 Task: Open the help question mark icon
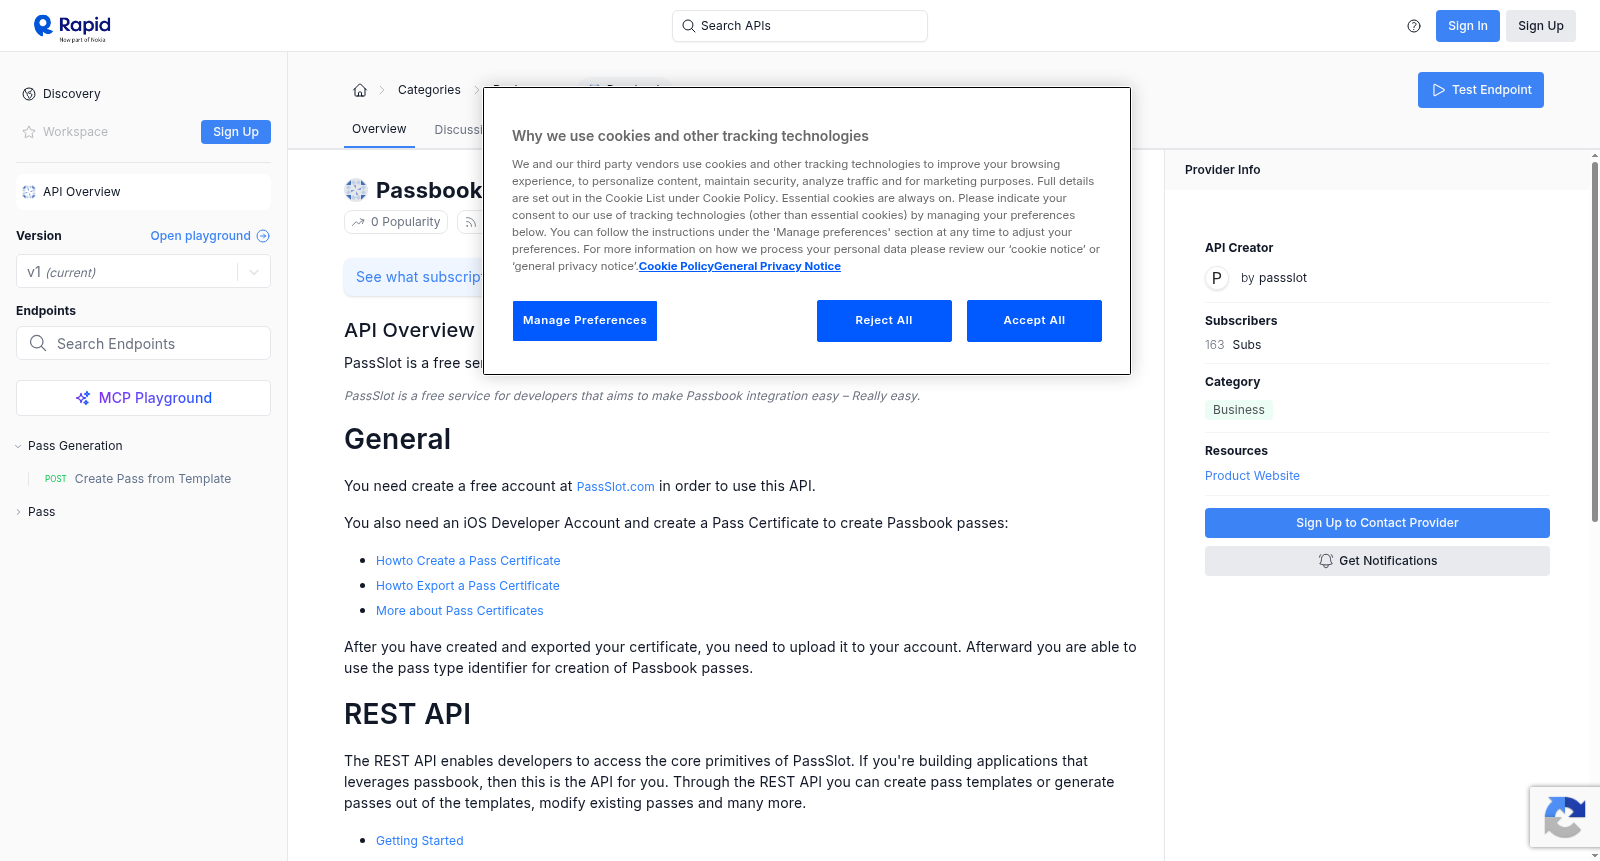click(x=1414, y=26)
